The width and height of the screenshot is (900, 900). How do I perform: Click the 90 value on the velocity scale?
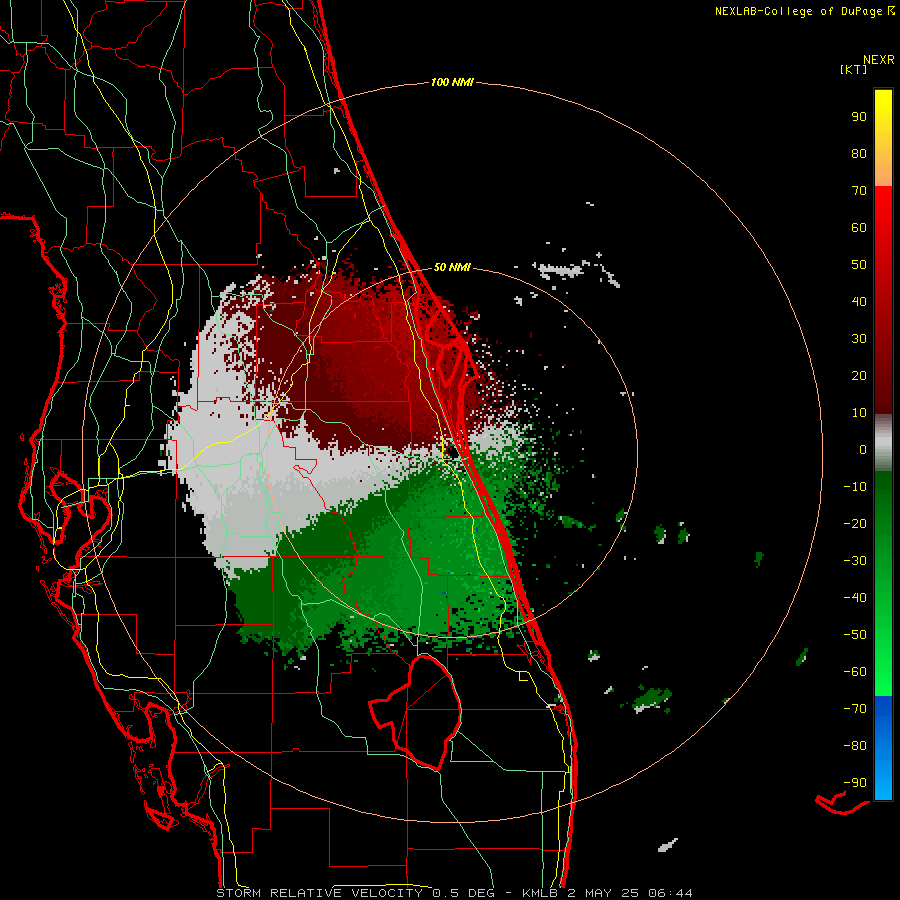coord(859,117)
